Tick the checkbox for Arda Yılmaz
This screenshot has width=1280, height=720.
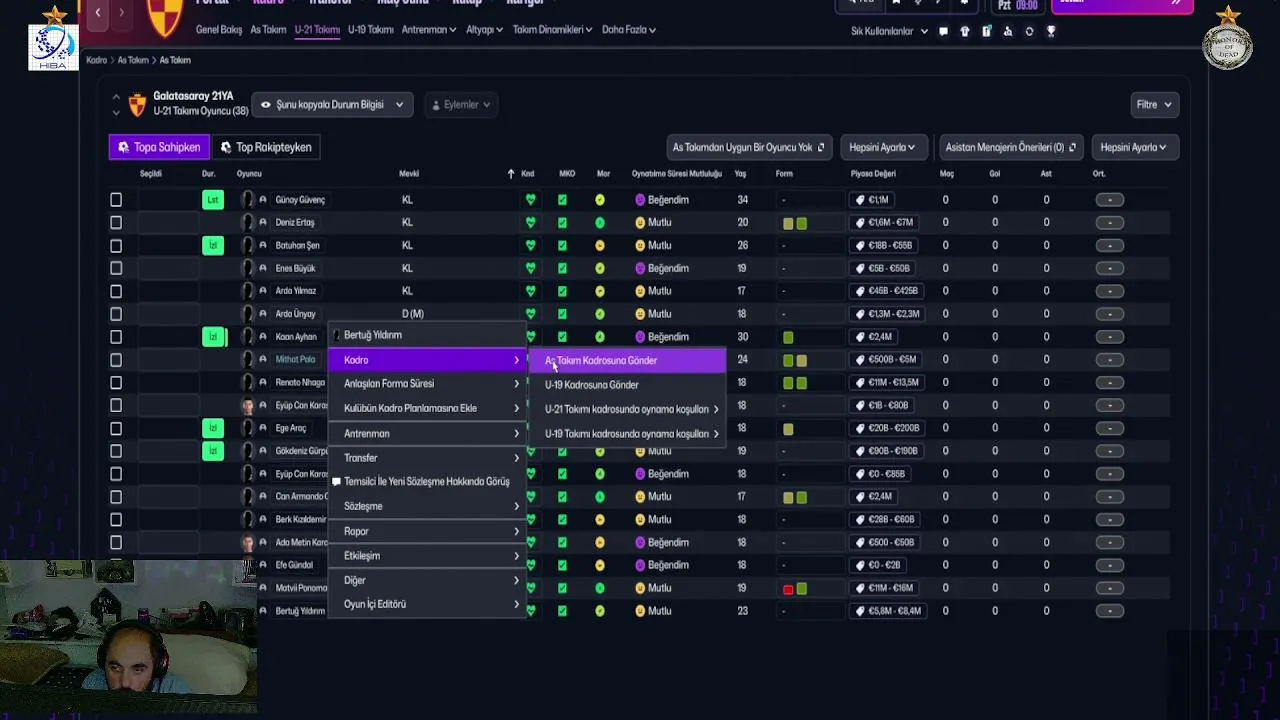click(x=116, y=291)
